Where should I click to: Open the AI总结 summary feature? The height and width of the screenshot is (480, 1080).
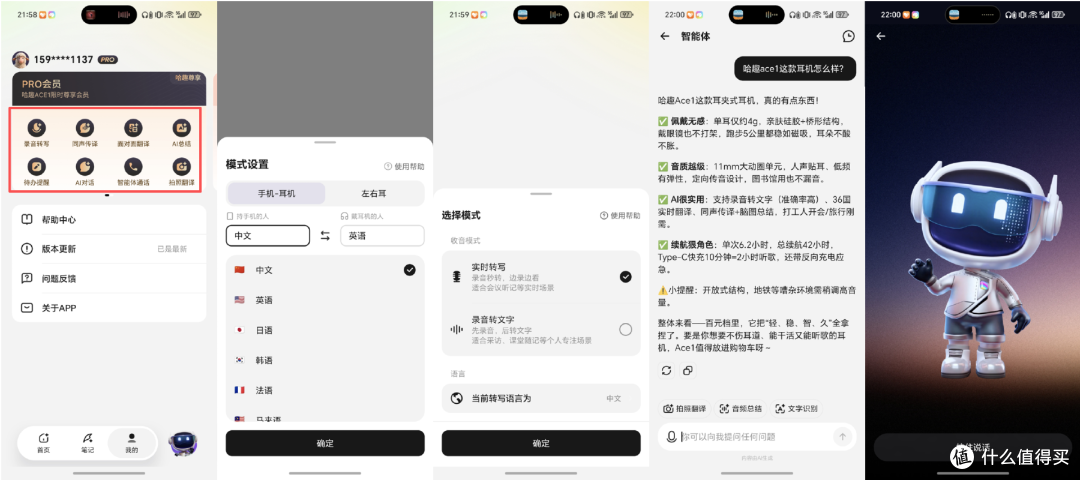(181, 133)
